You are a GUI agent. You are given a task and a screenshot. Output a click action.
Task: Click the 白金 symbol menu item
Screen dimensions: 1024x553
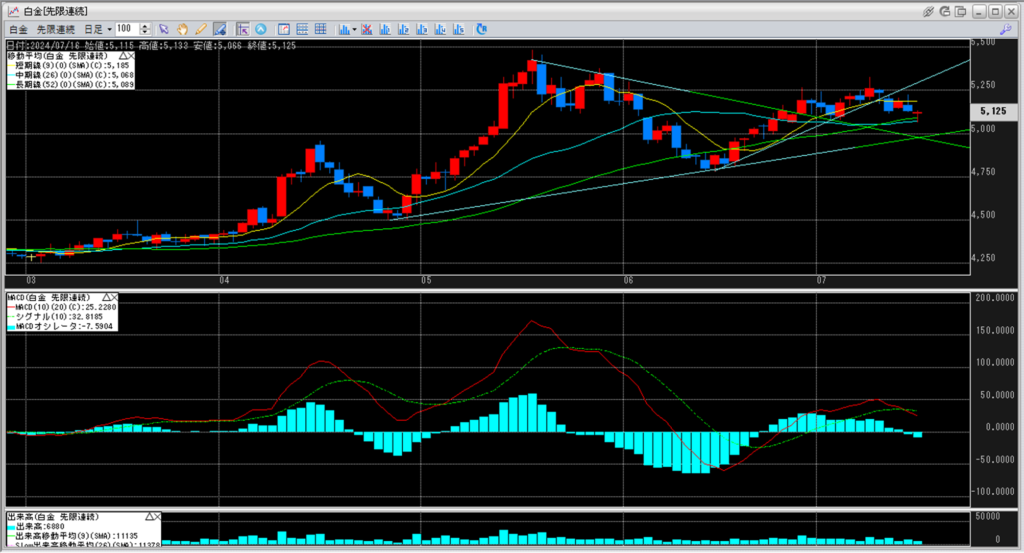point(18,29)
